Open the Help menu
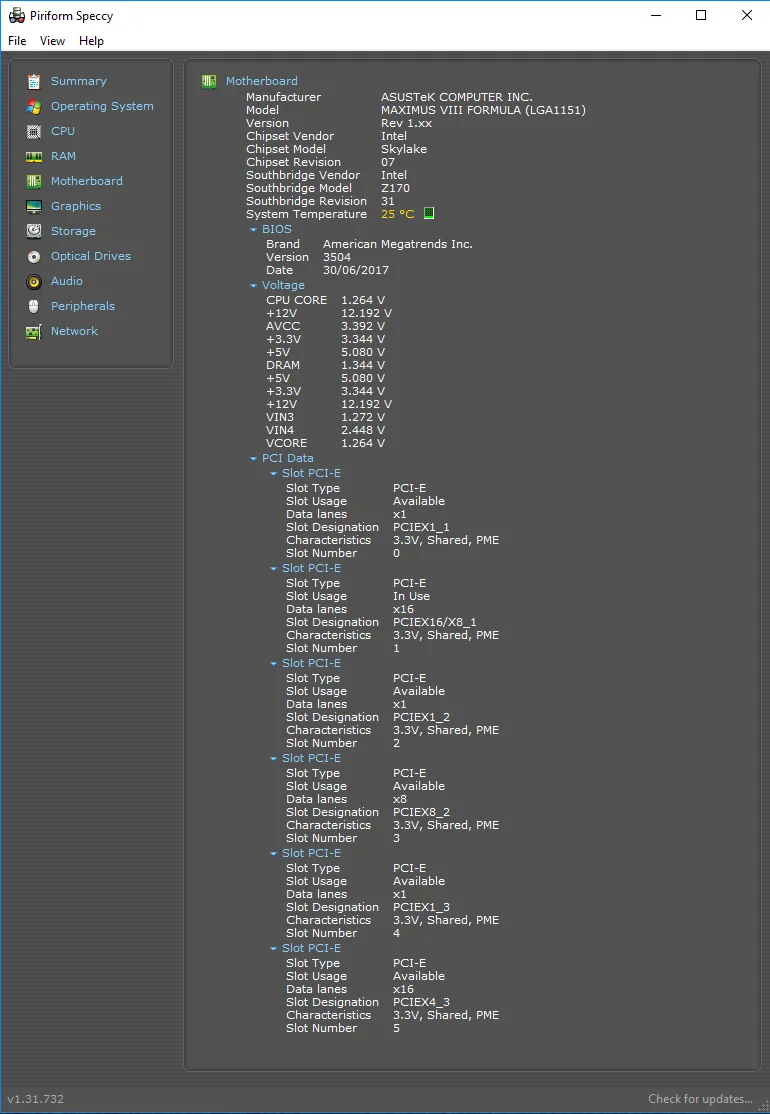 point(91,41)
